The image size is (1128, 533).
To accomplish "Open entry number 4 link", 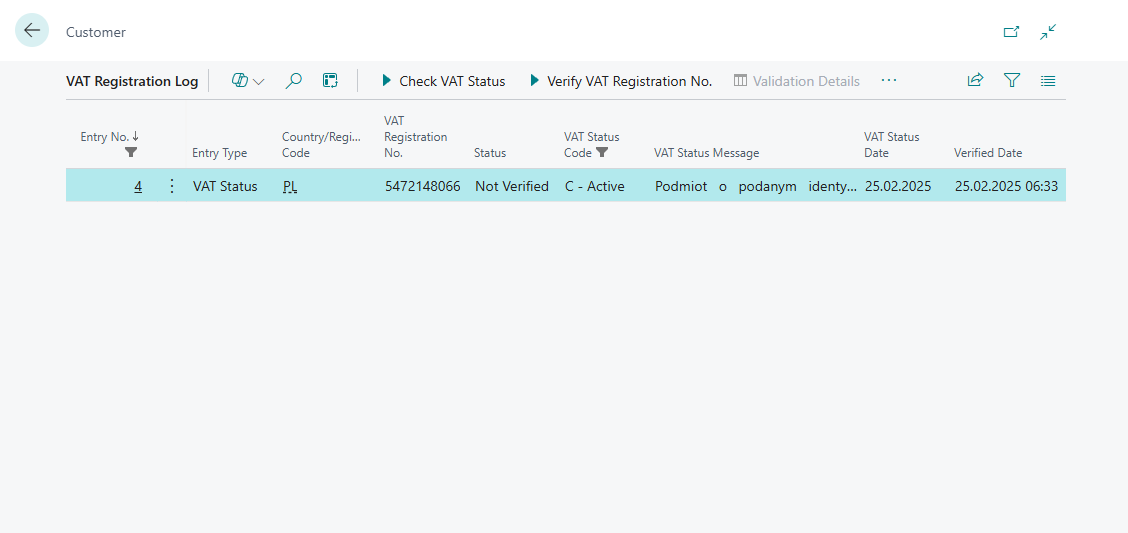I will click(137, 187).
